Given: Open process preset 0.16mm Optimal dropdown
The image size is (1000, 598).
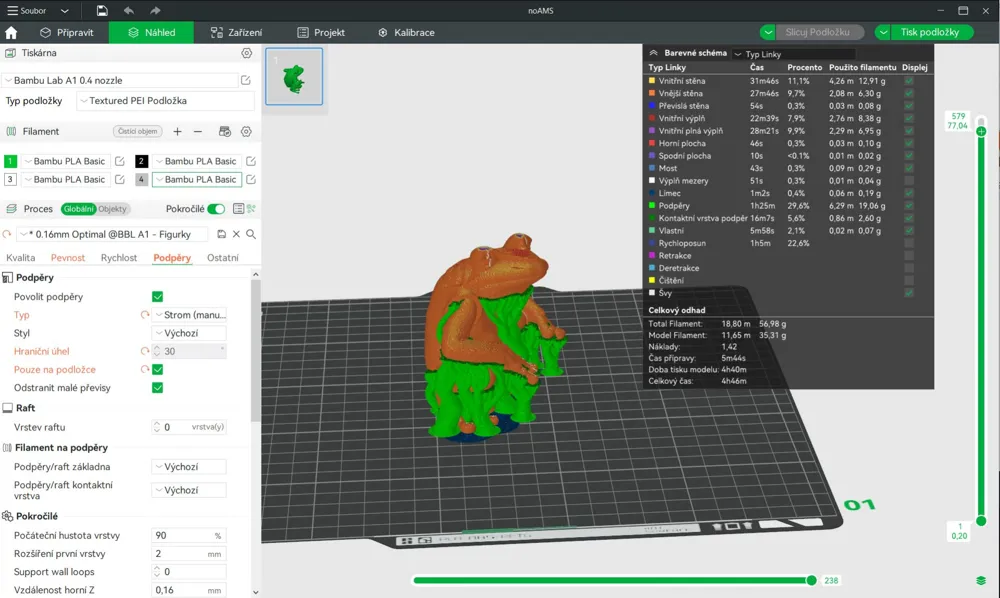Looking at the screenshot, I should pyautogui.click(x=112, y=234).
